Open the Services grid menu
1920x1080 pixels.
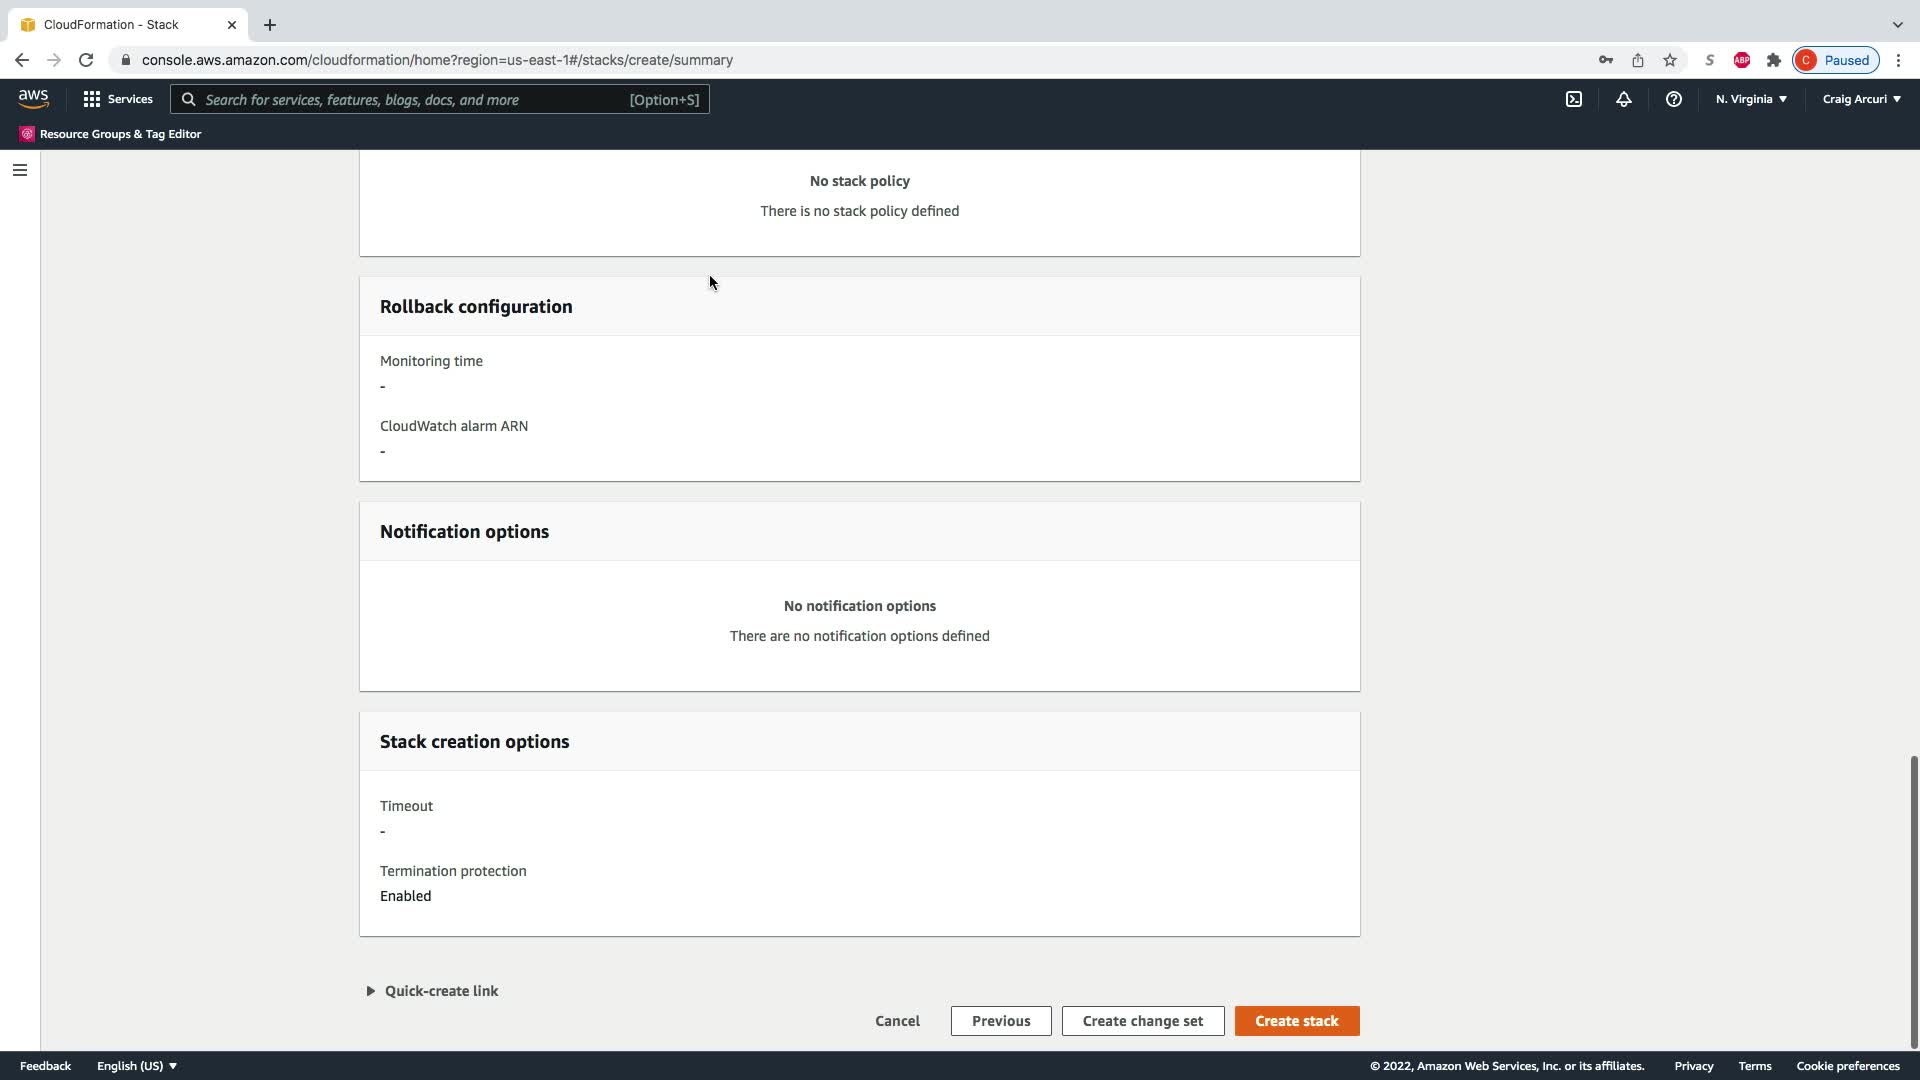[x=118, y=99]
